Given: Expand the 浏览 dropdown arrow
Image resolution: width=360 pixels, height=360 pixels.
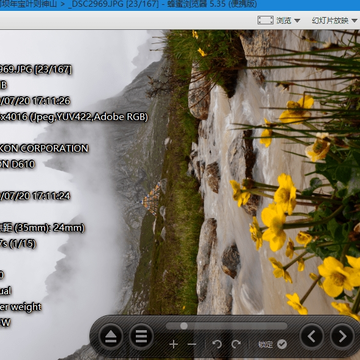Looking at the screenshot, I should tap(297, 21).
